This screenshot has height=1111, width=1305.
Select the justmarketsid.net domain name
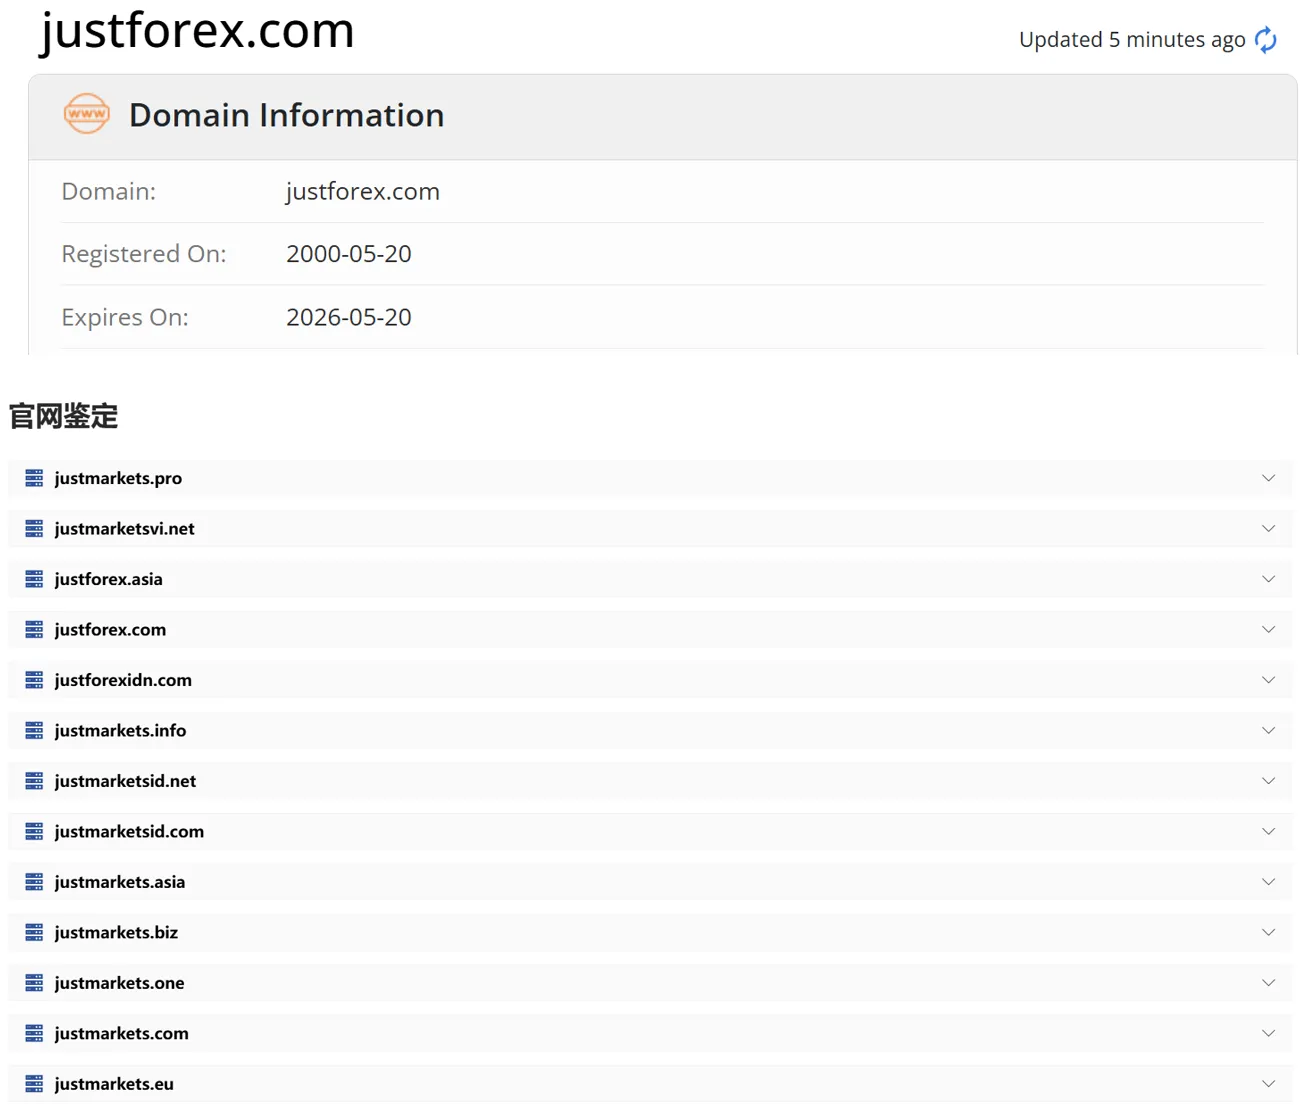coord(125,781)
